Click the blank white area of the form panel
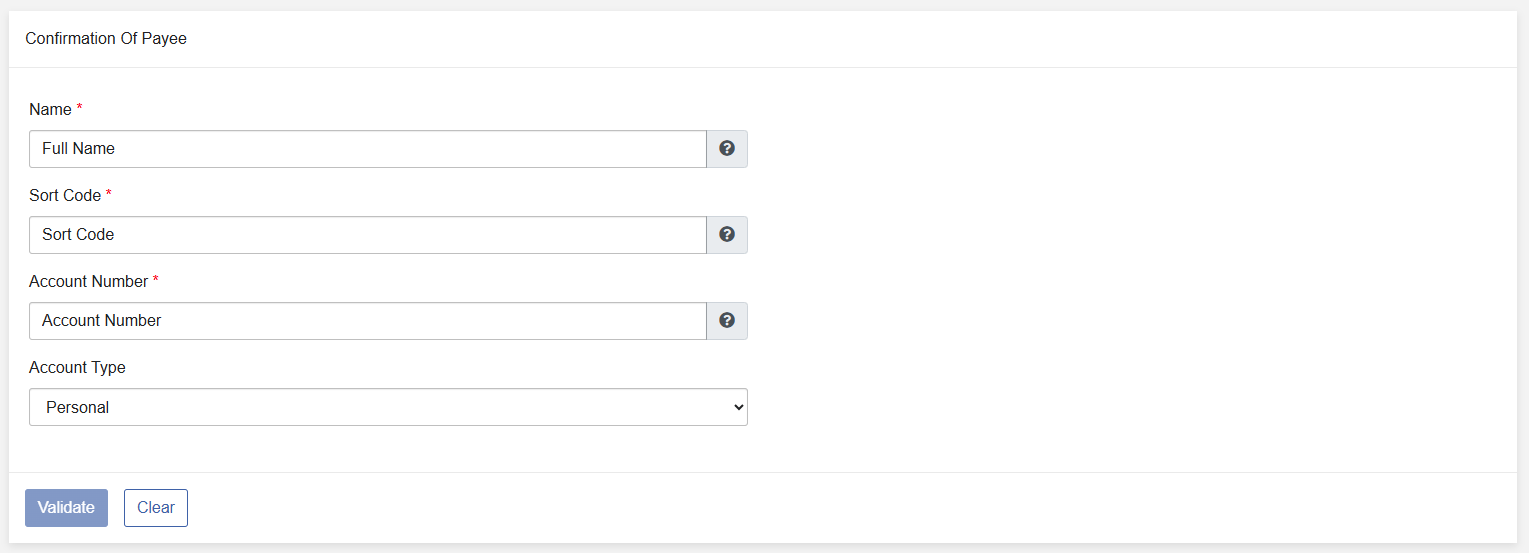 coord(1130,270)
